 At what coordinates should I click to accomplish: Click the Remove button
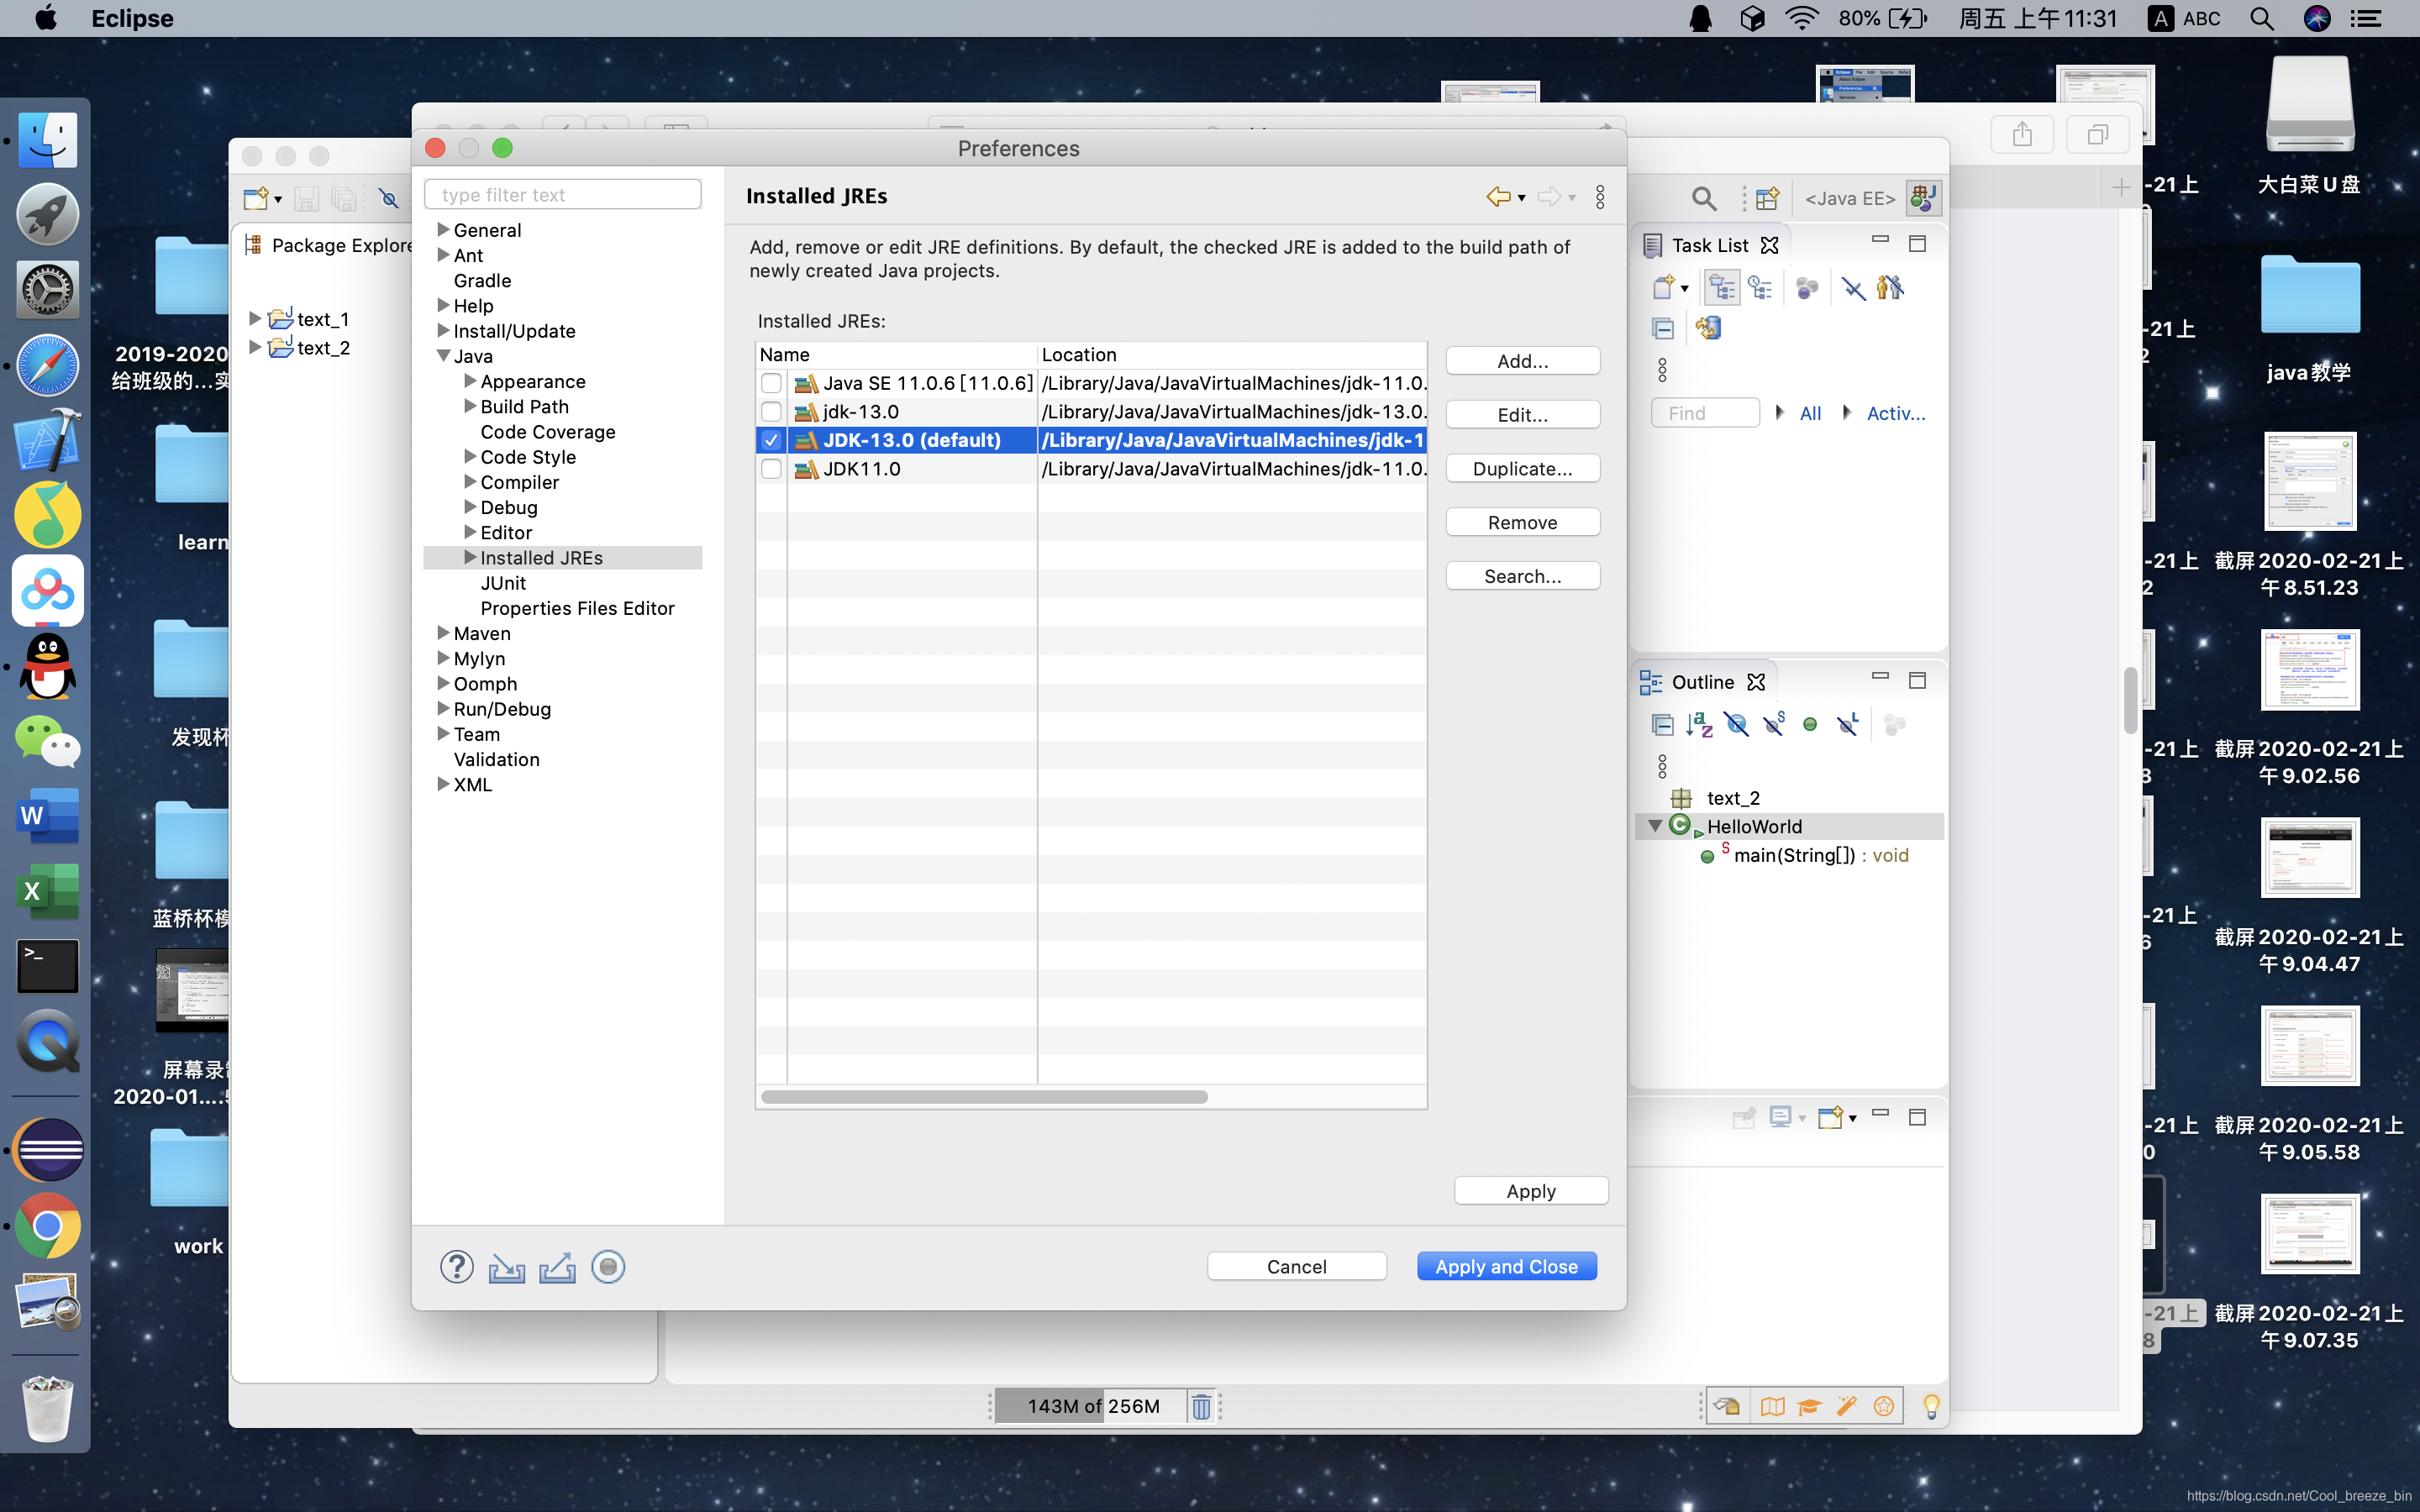coord(1522,522)
